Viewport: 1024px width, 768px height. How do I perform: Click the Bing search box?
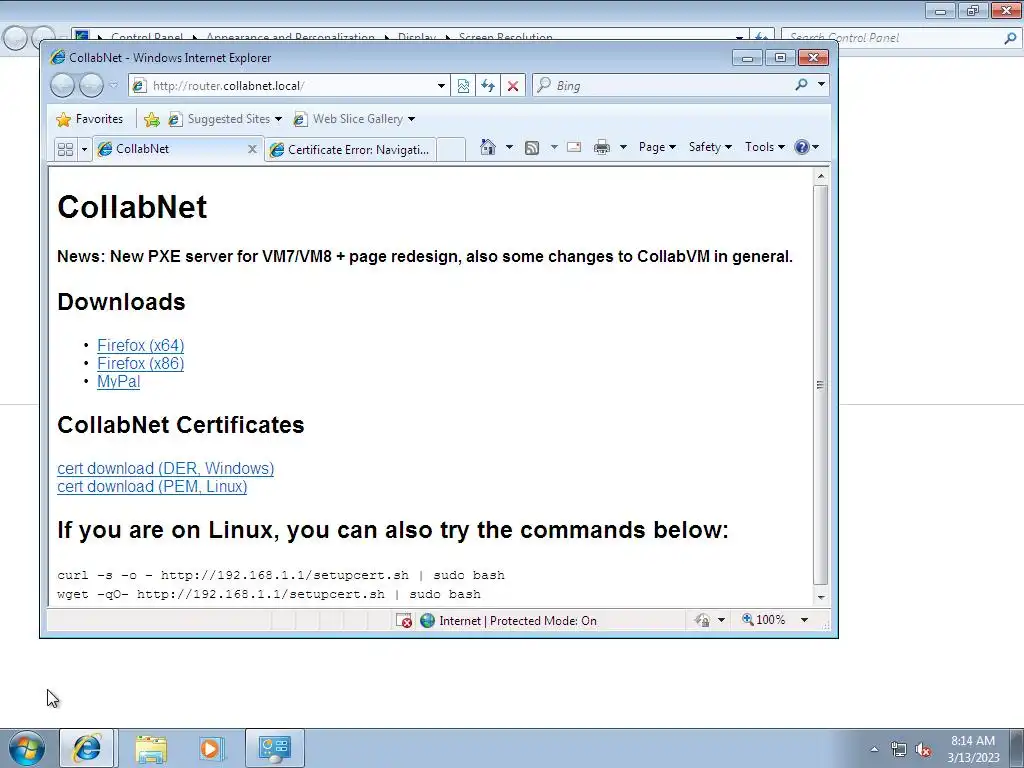pyautogui.click(x=661, y=86)
